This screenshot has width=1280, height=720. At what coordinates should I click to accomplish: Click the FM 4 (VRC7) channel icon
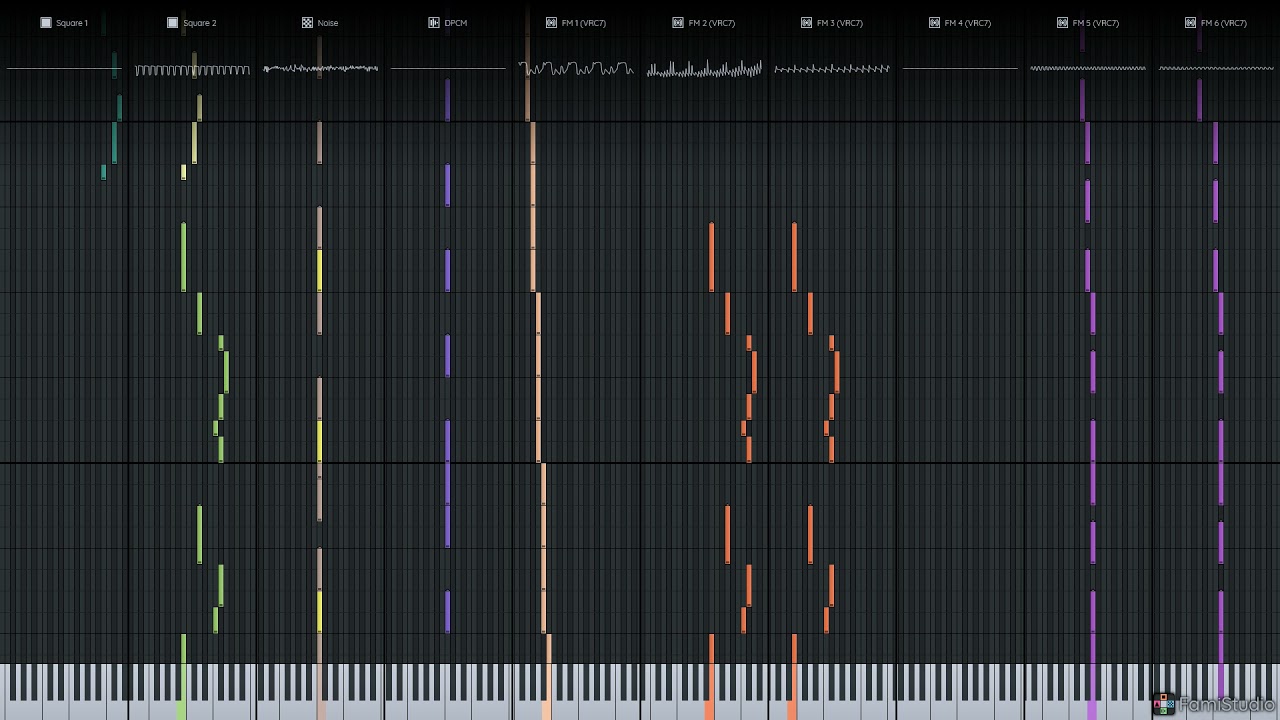coord(934,23)
